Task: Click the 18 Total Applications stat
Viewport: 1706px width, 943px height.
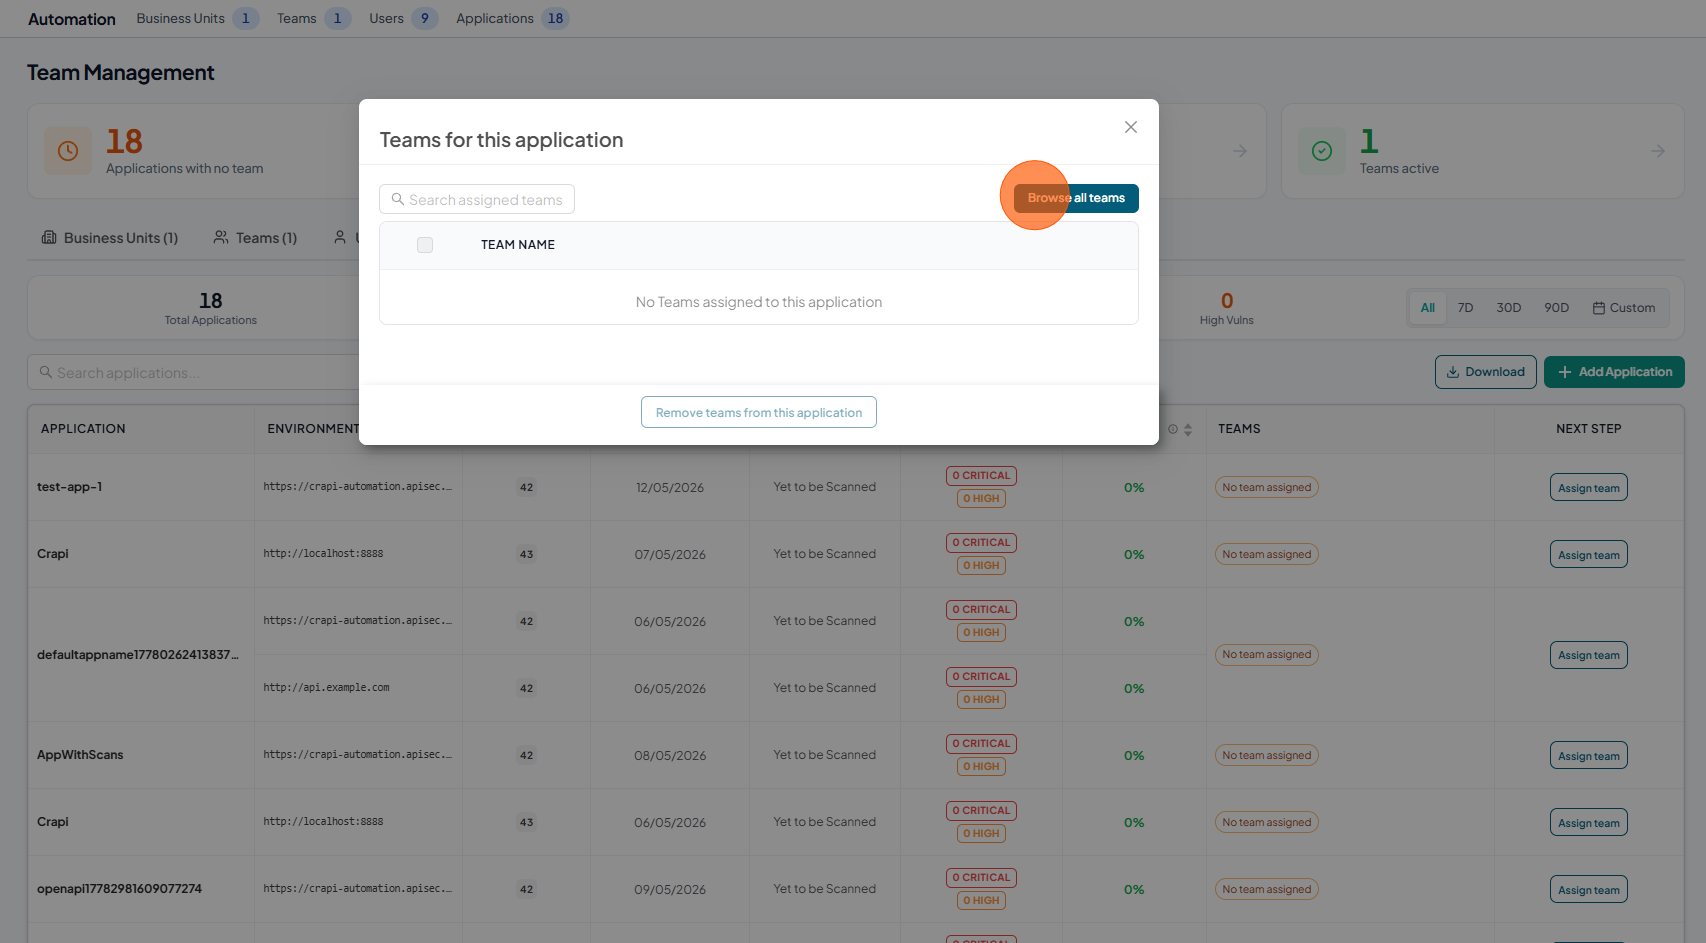Action: [211, 308]
